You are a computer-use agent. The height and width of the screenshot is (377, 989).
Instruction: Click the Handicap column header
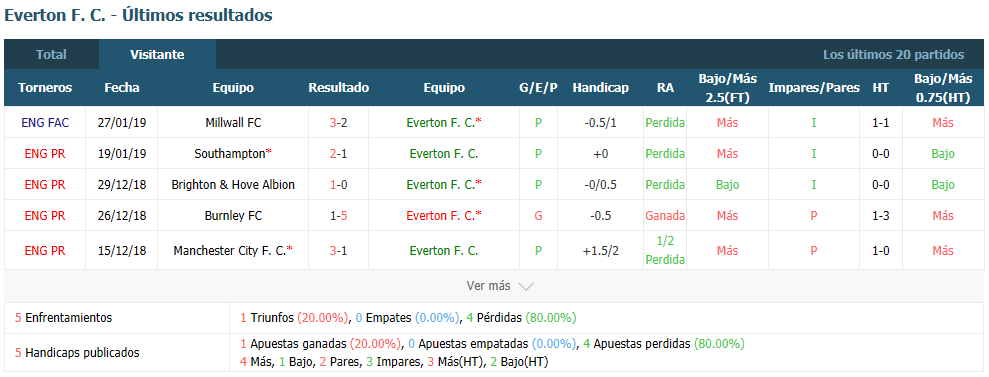point(600,88)
